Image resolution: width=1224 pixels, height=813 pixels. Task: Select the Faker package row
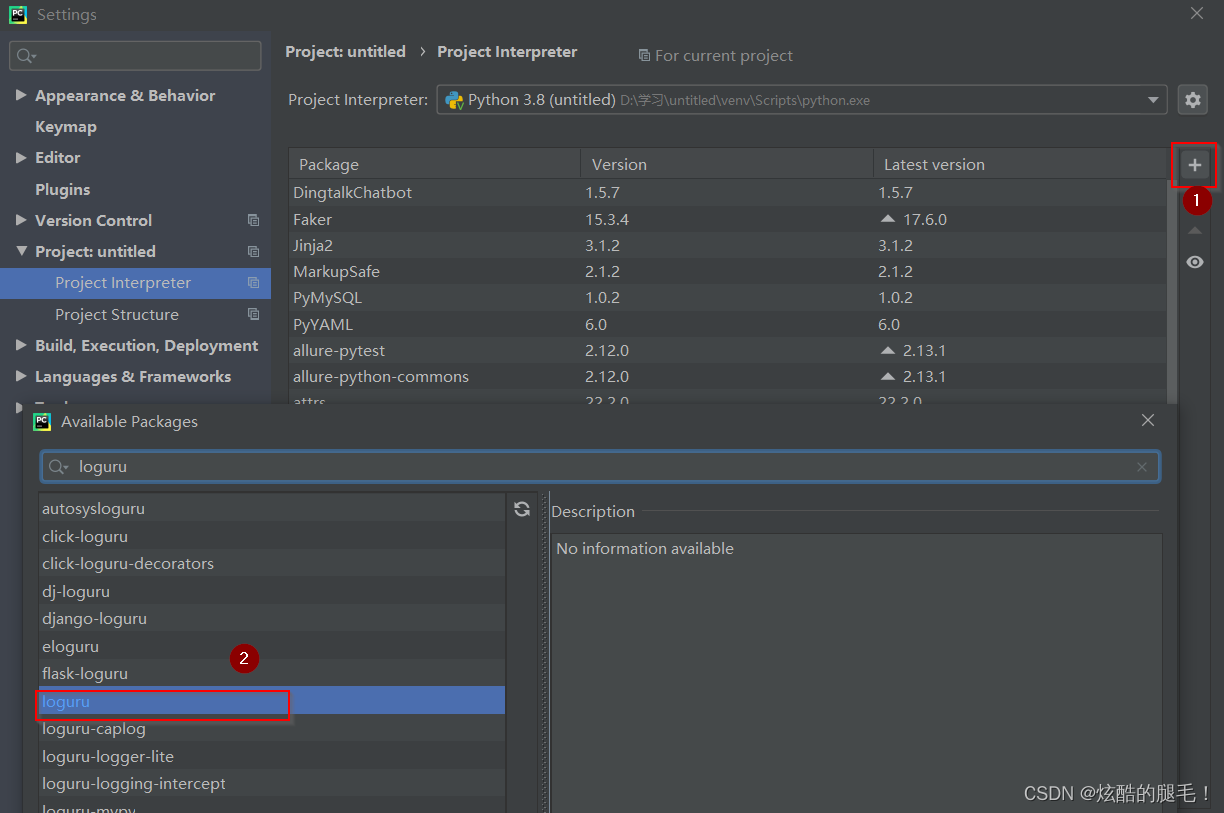[x=728, y=219]
